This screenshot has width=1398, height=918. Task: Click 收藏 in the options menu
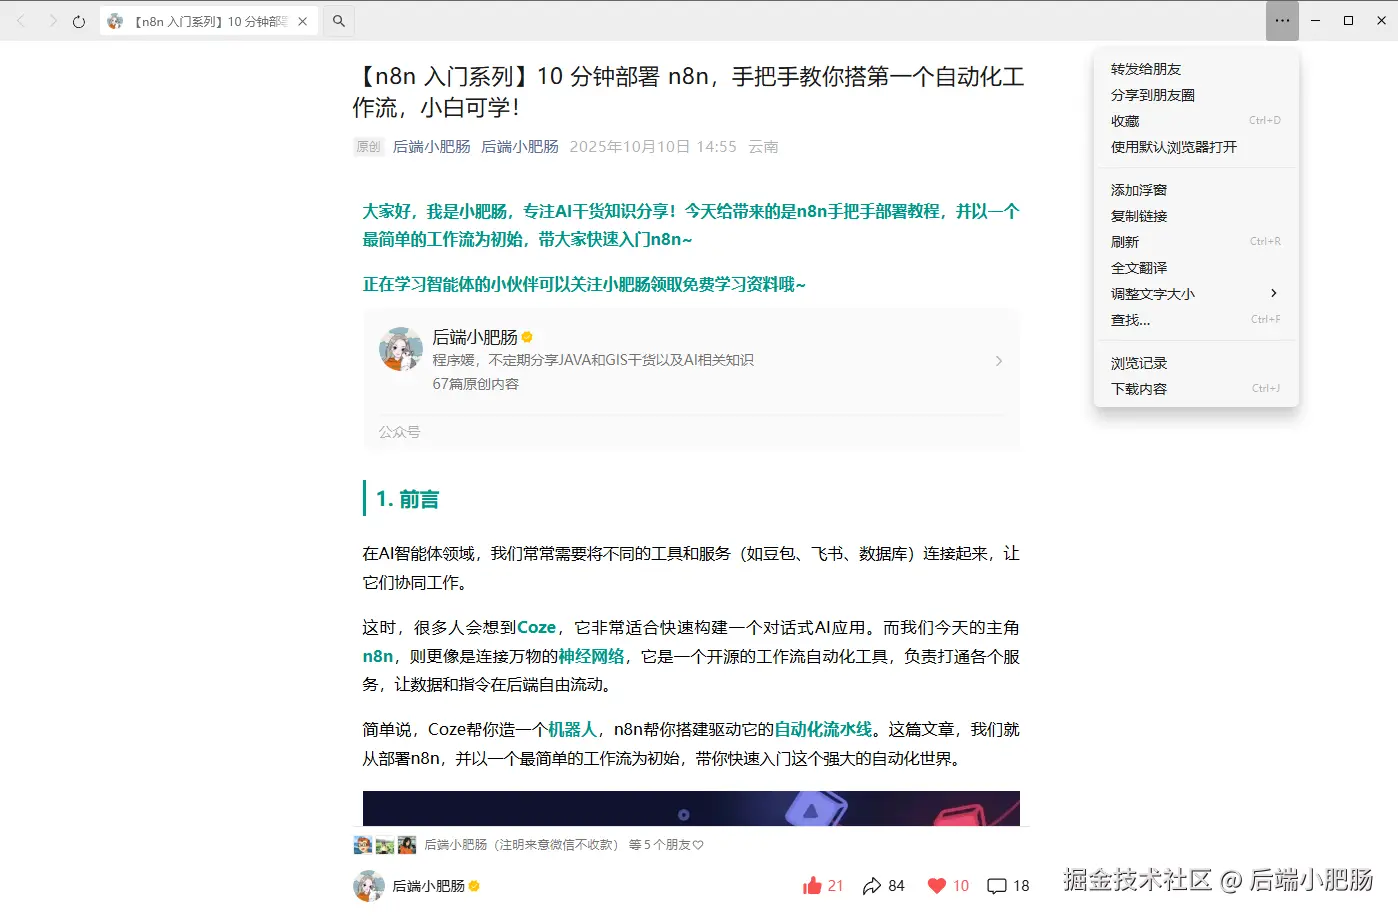(x=1196, y=121)
